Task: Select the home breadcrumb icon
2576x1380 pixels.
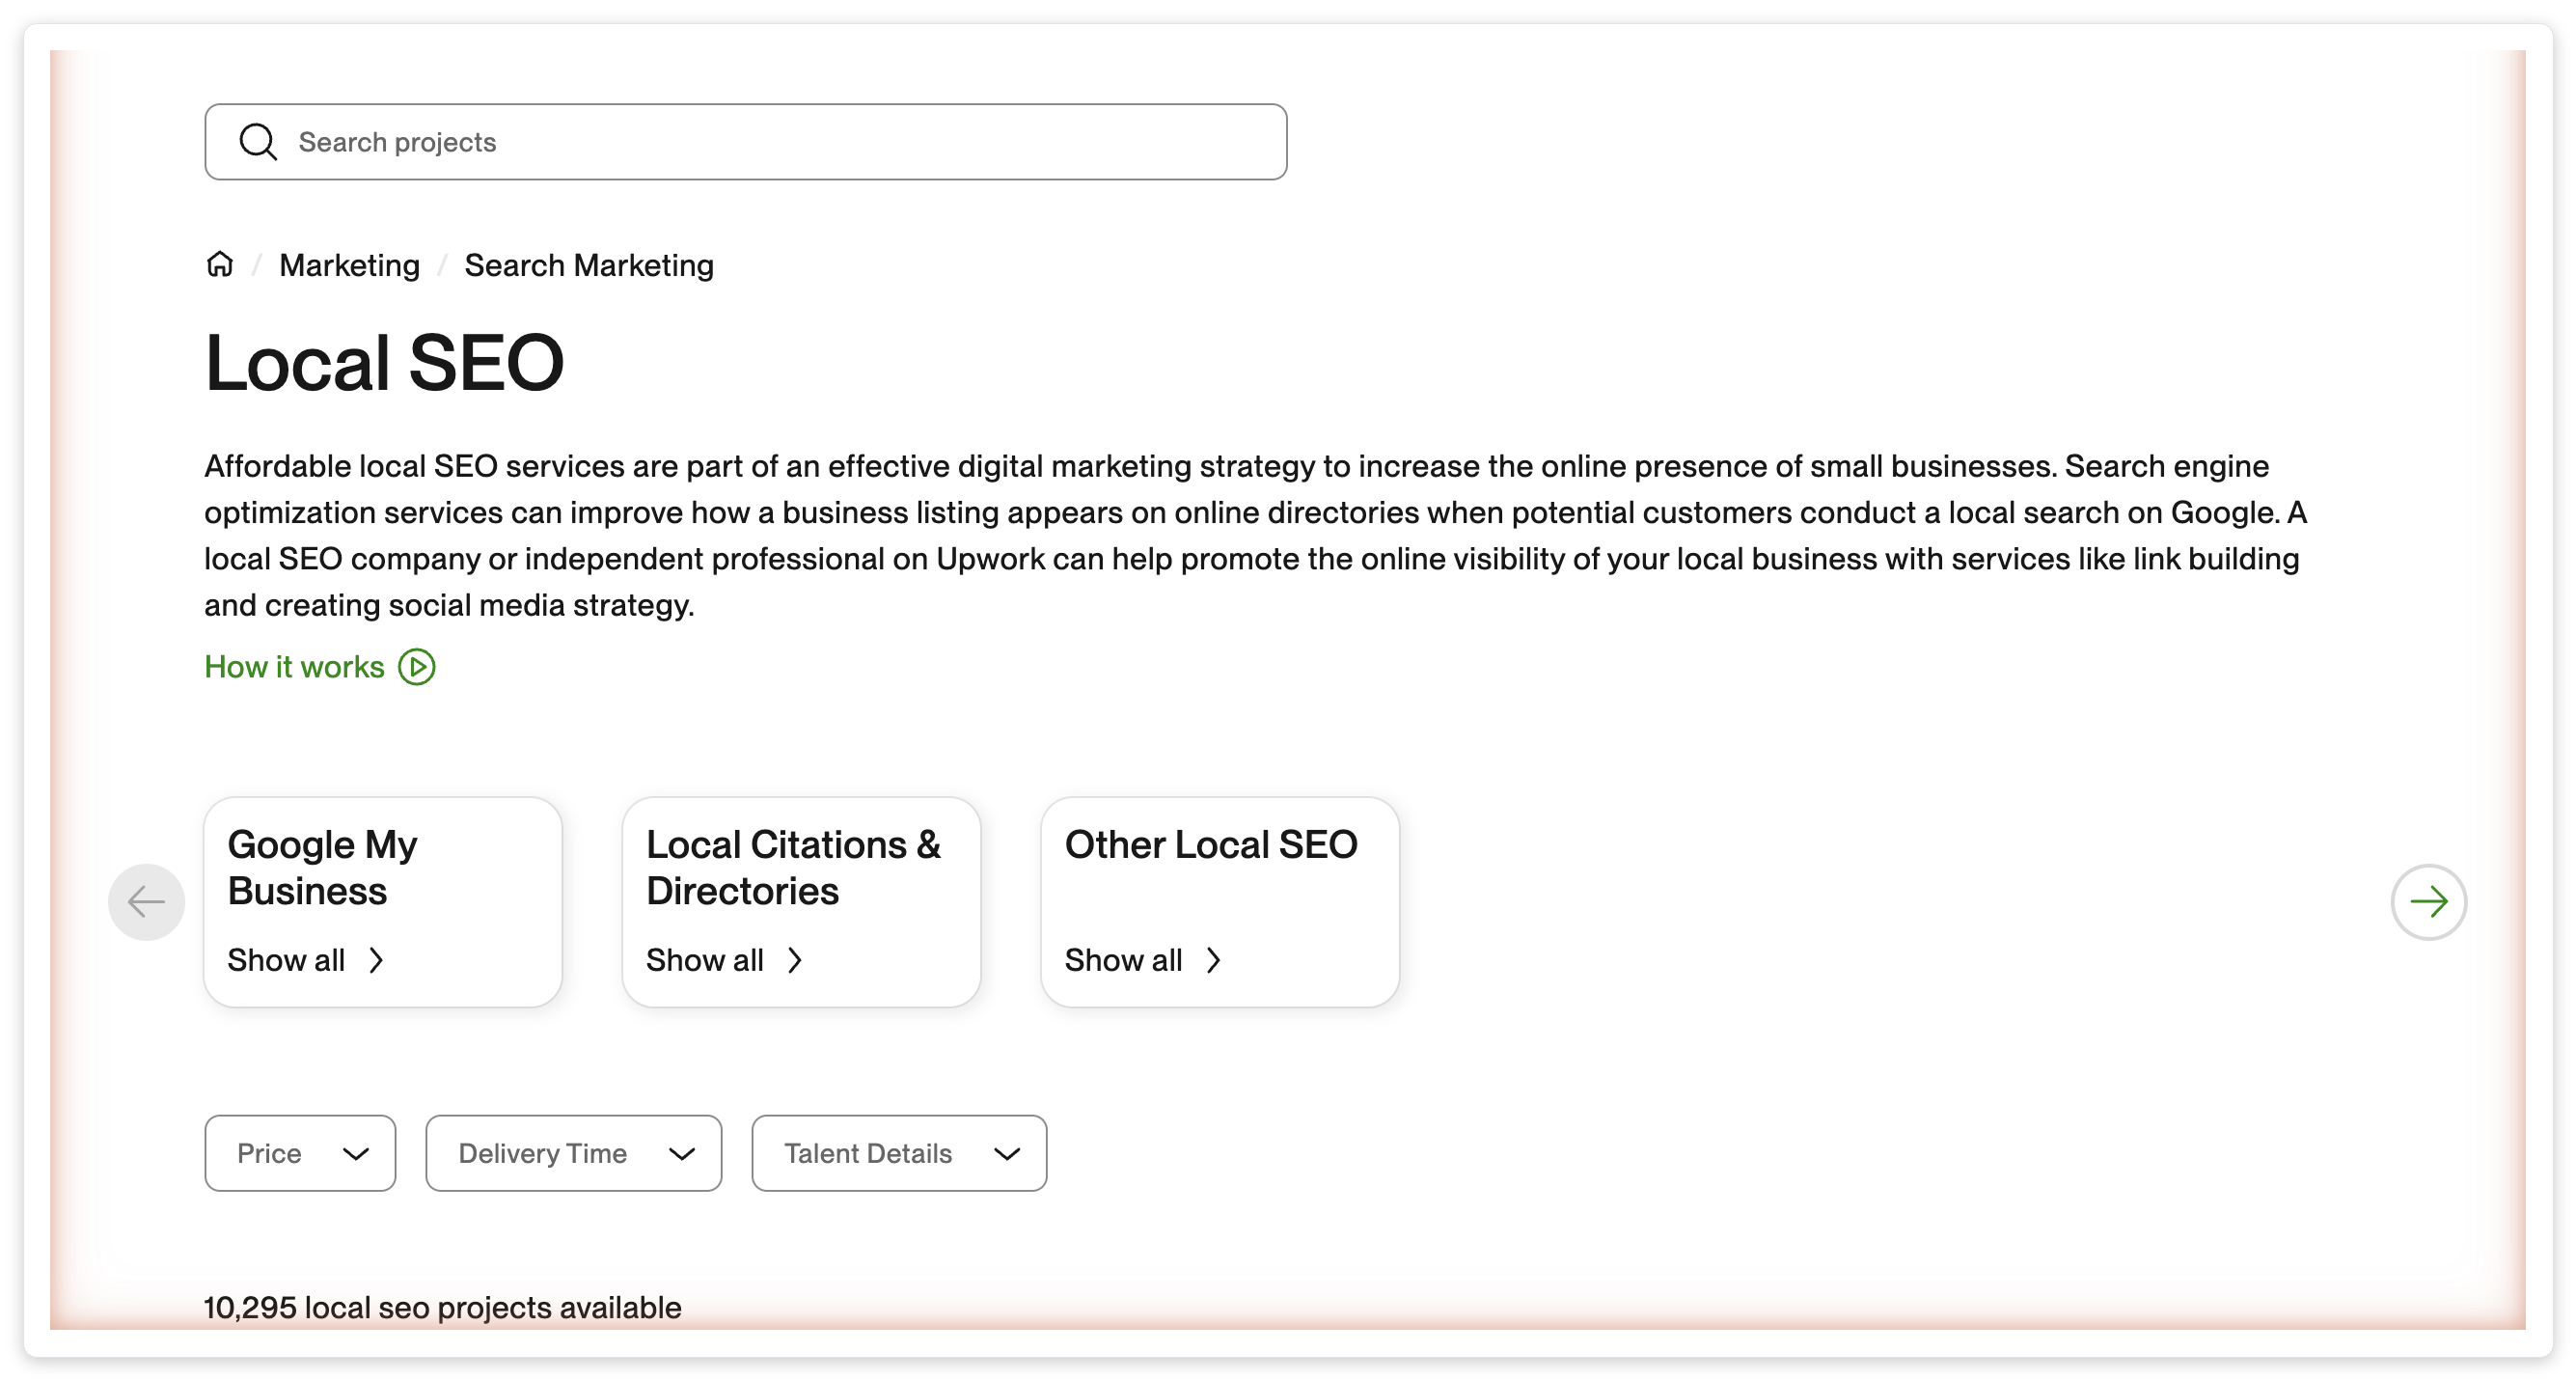Action: [220, 264]
